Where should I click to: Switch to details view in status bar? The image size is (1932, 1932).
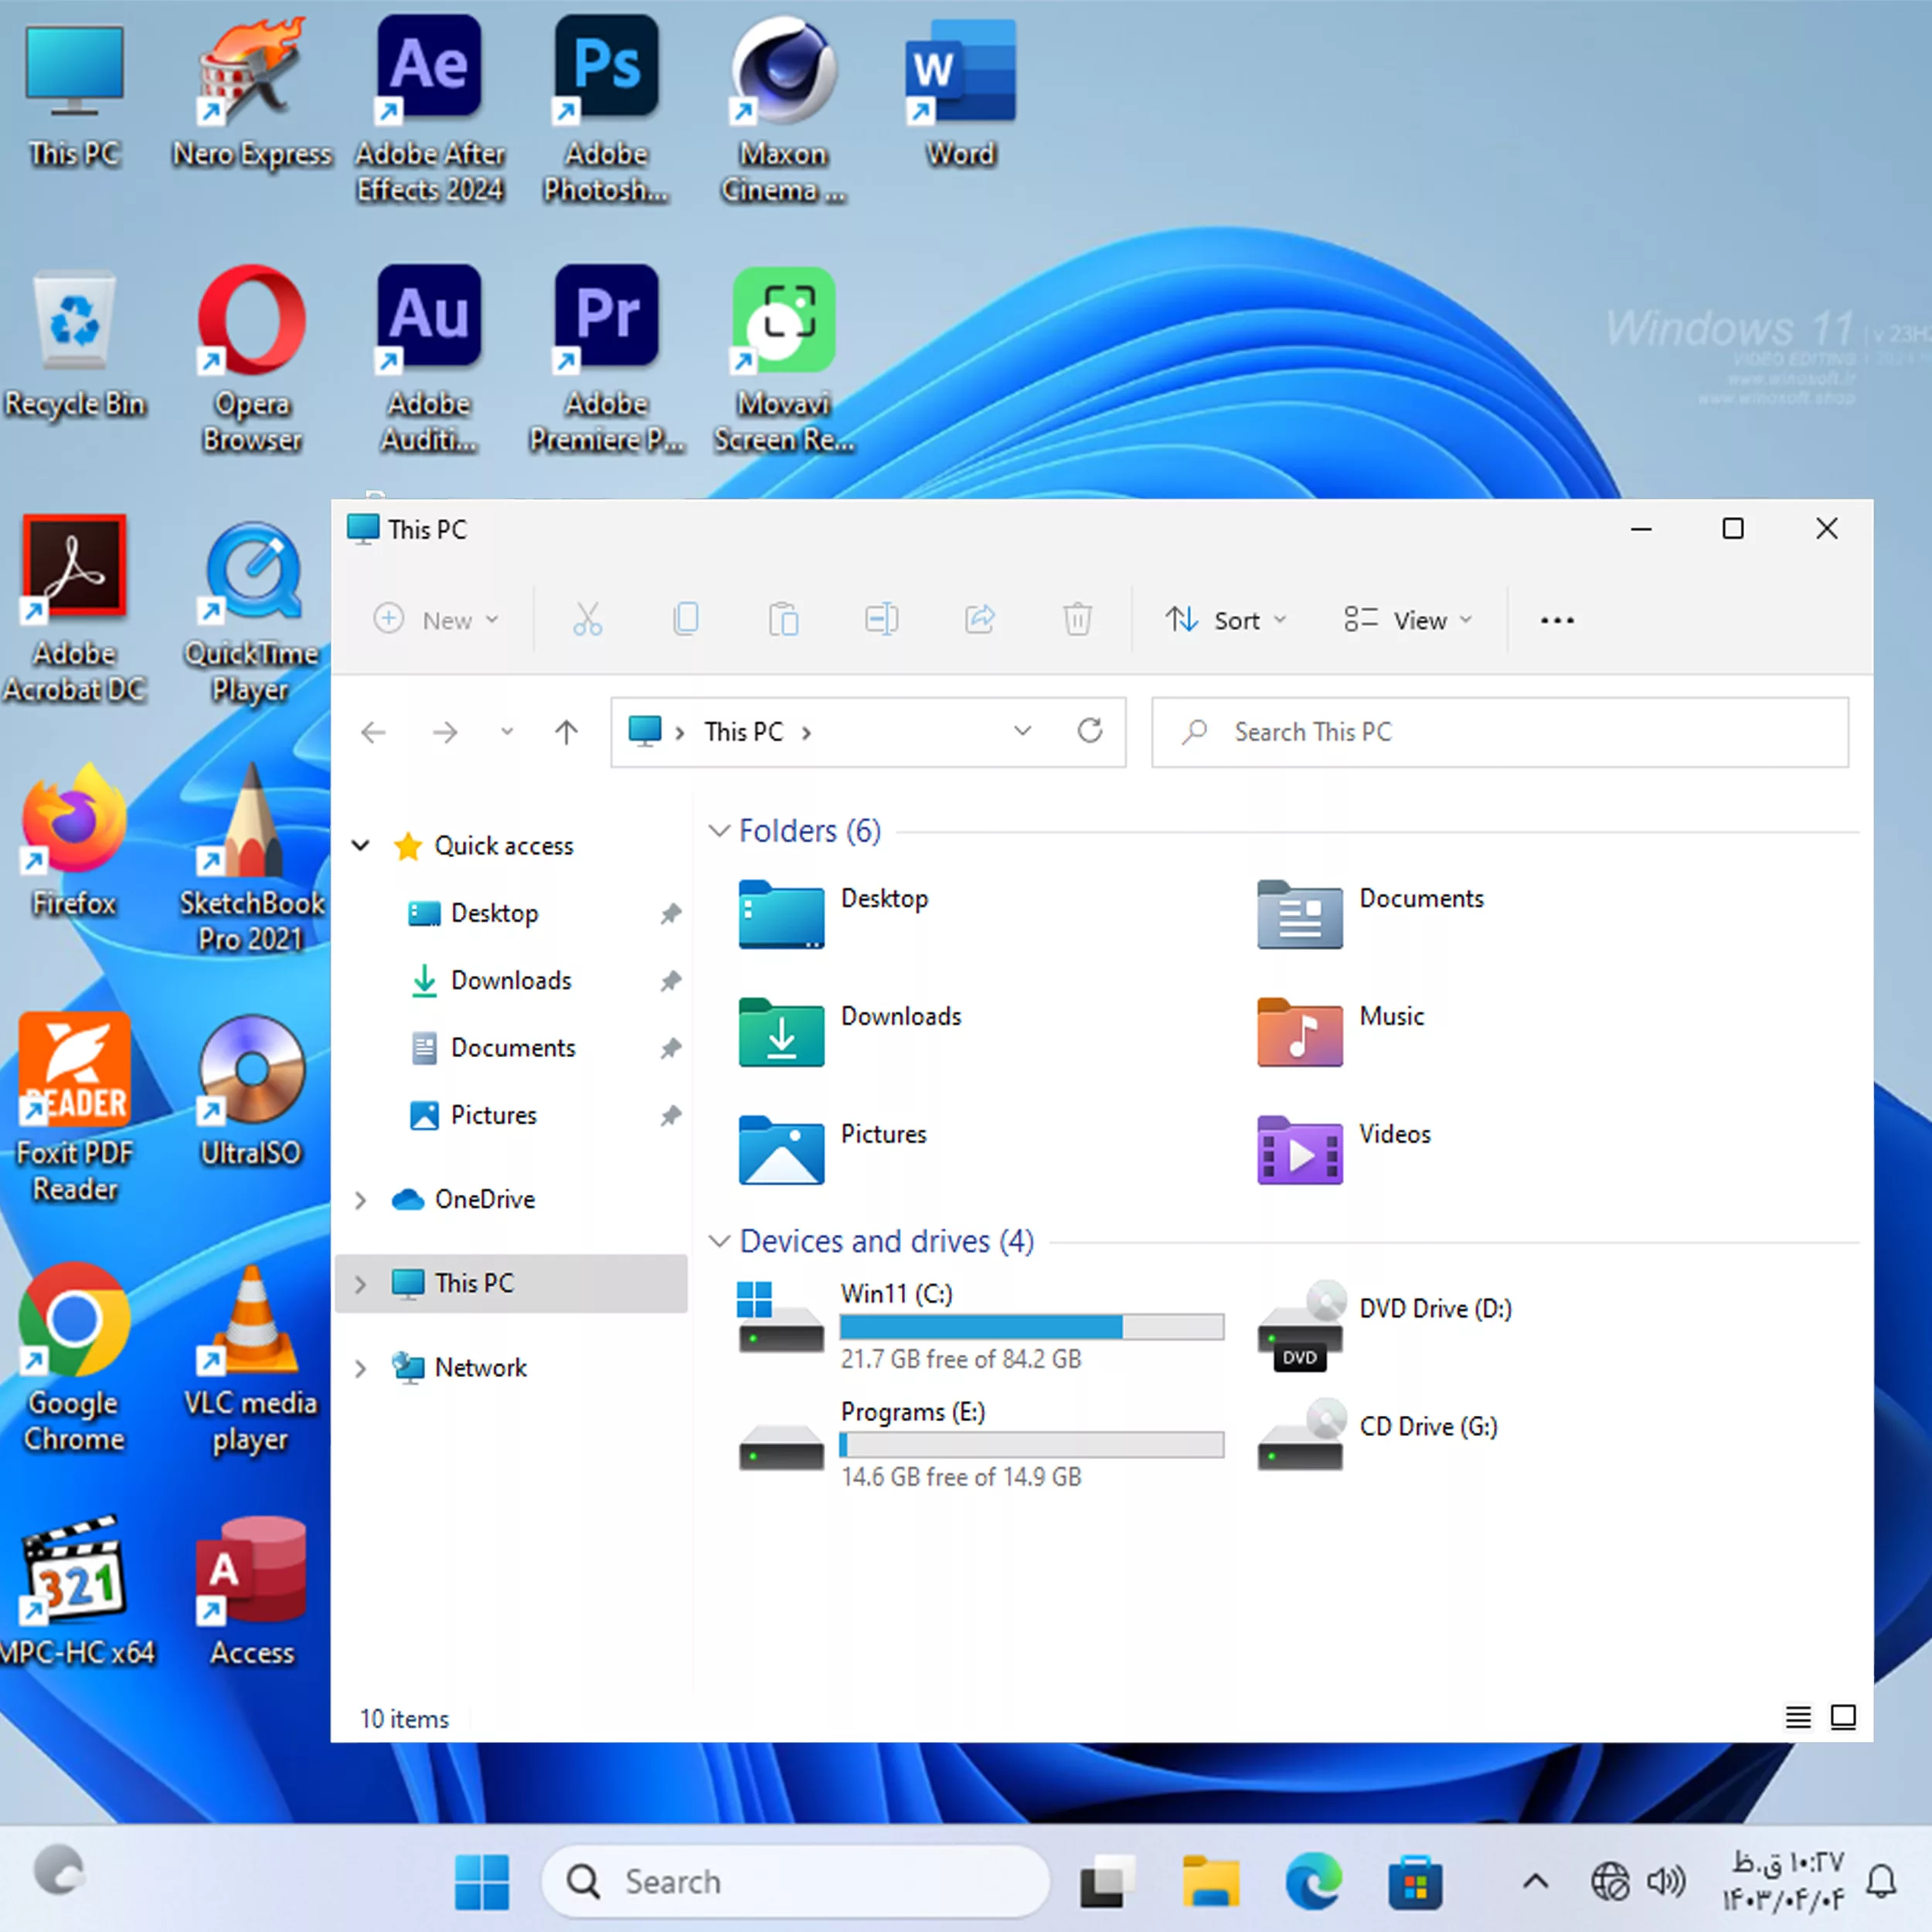[x=1797, y=1717]
